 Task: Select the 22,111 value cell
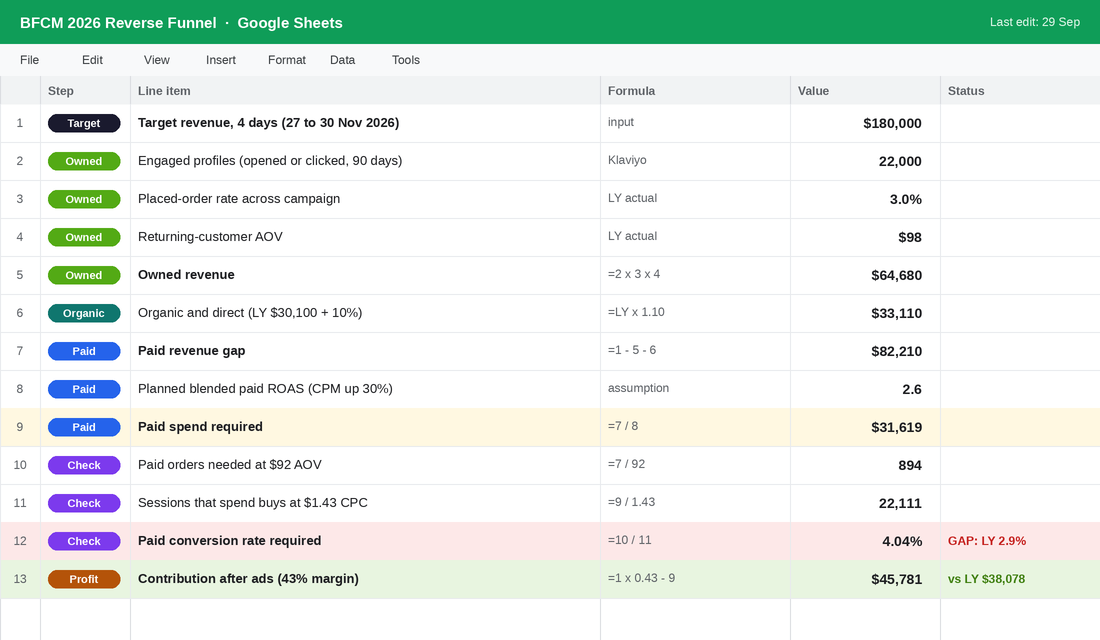[865, 503]
